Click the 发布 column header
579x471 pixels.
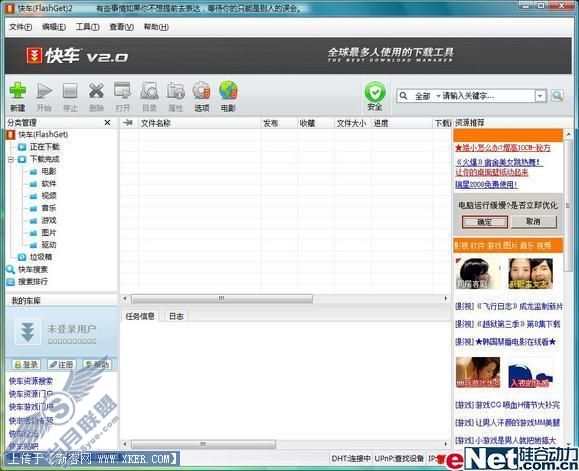279,123
